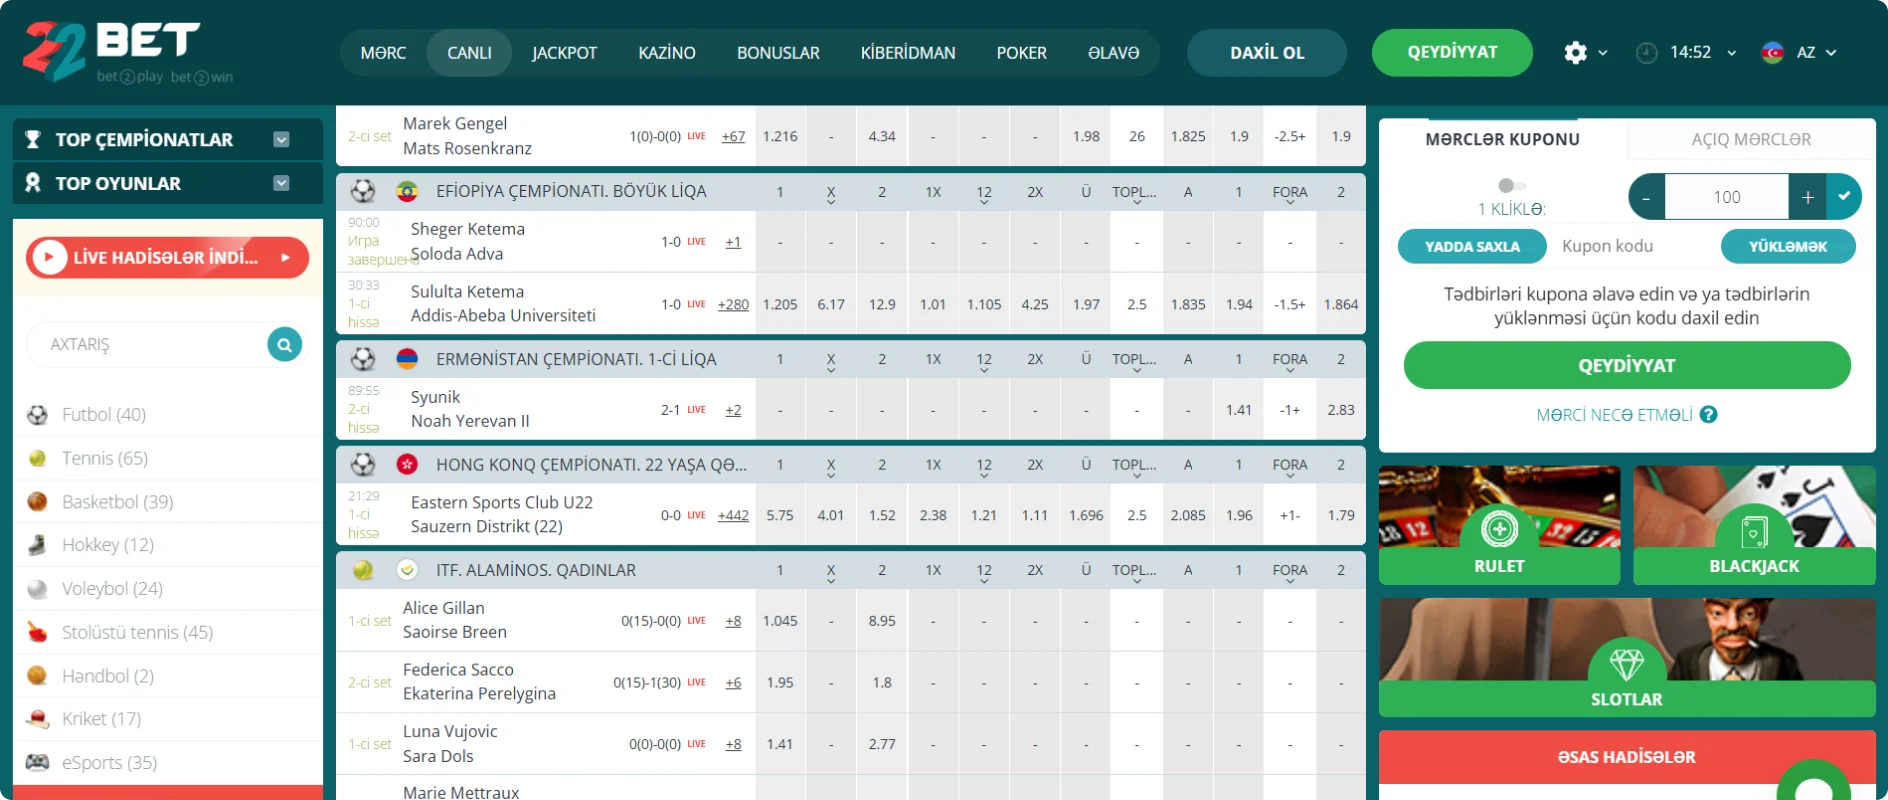Open the settings dropdown arrow
1888x800 pixels.
coord(1603,53)
